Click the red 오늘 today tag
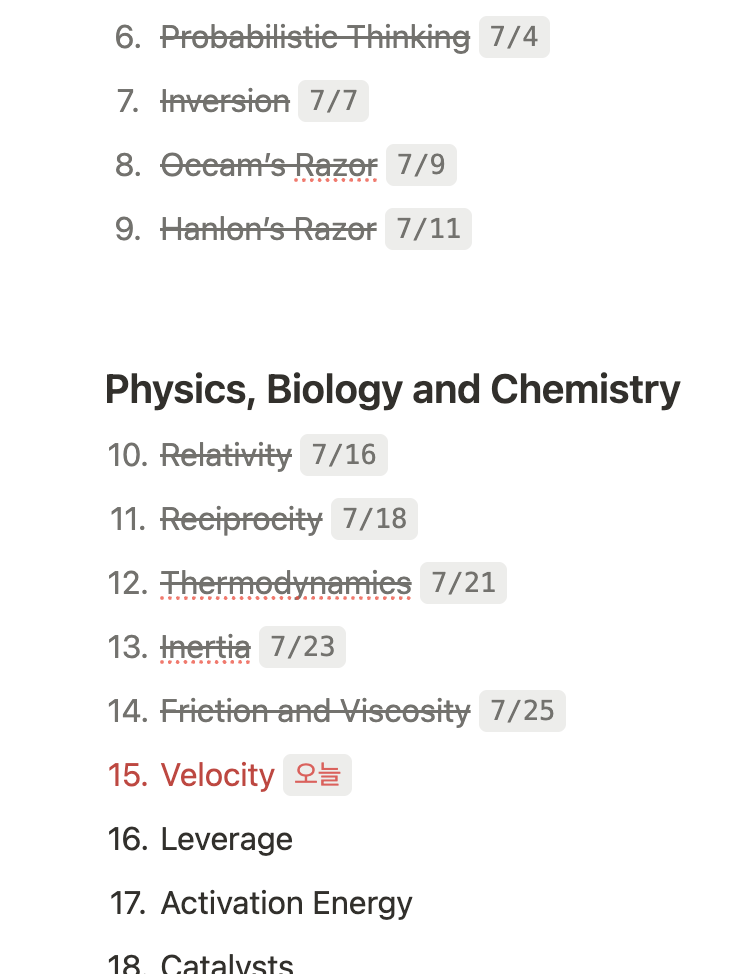 (317, 776)
